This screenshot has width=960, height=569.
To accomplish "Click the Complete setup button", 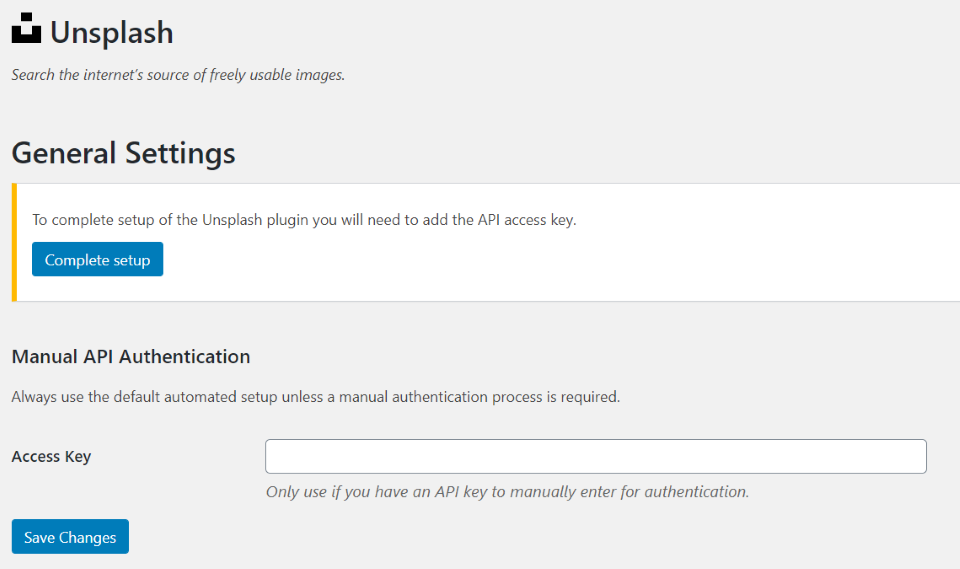I will [x=97, y=260].
